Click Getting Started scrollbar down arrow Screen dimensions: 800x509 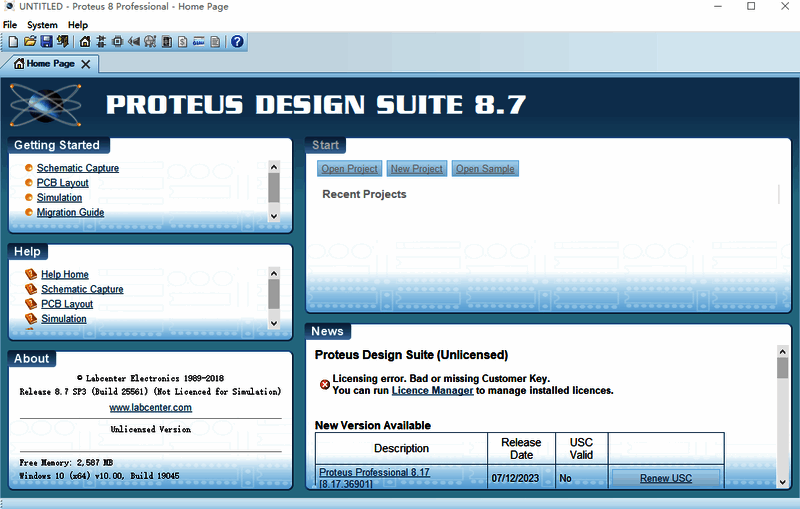tap(274, 216)
